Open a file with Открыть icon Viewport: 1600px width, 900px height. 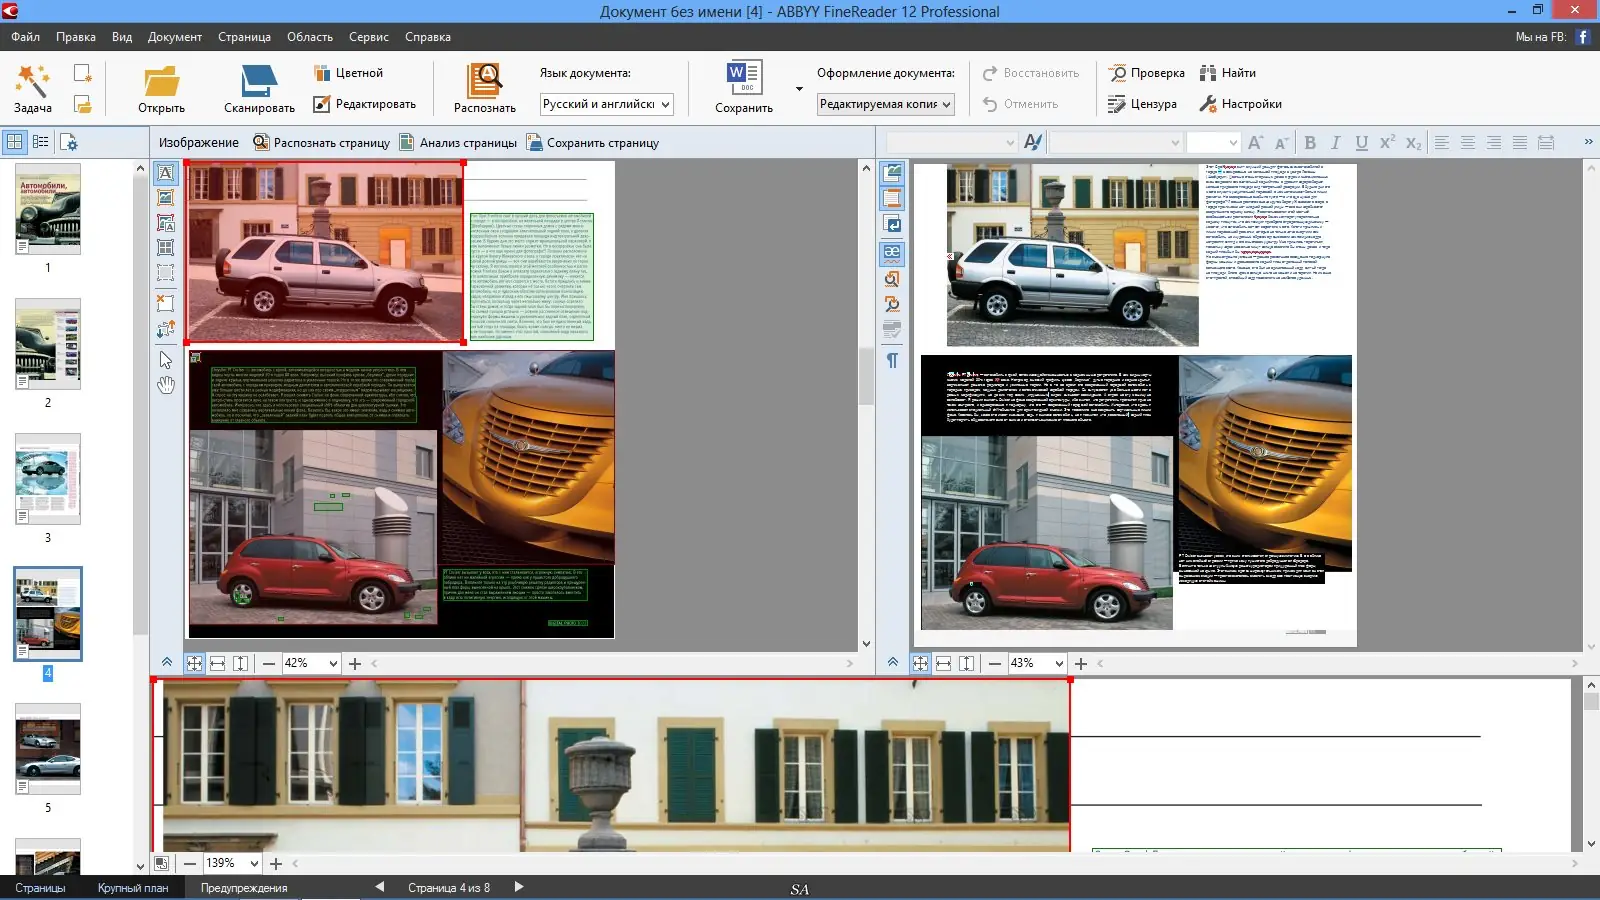point(161,82)
